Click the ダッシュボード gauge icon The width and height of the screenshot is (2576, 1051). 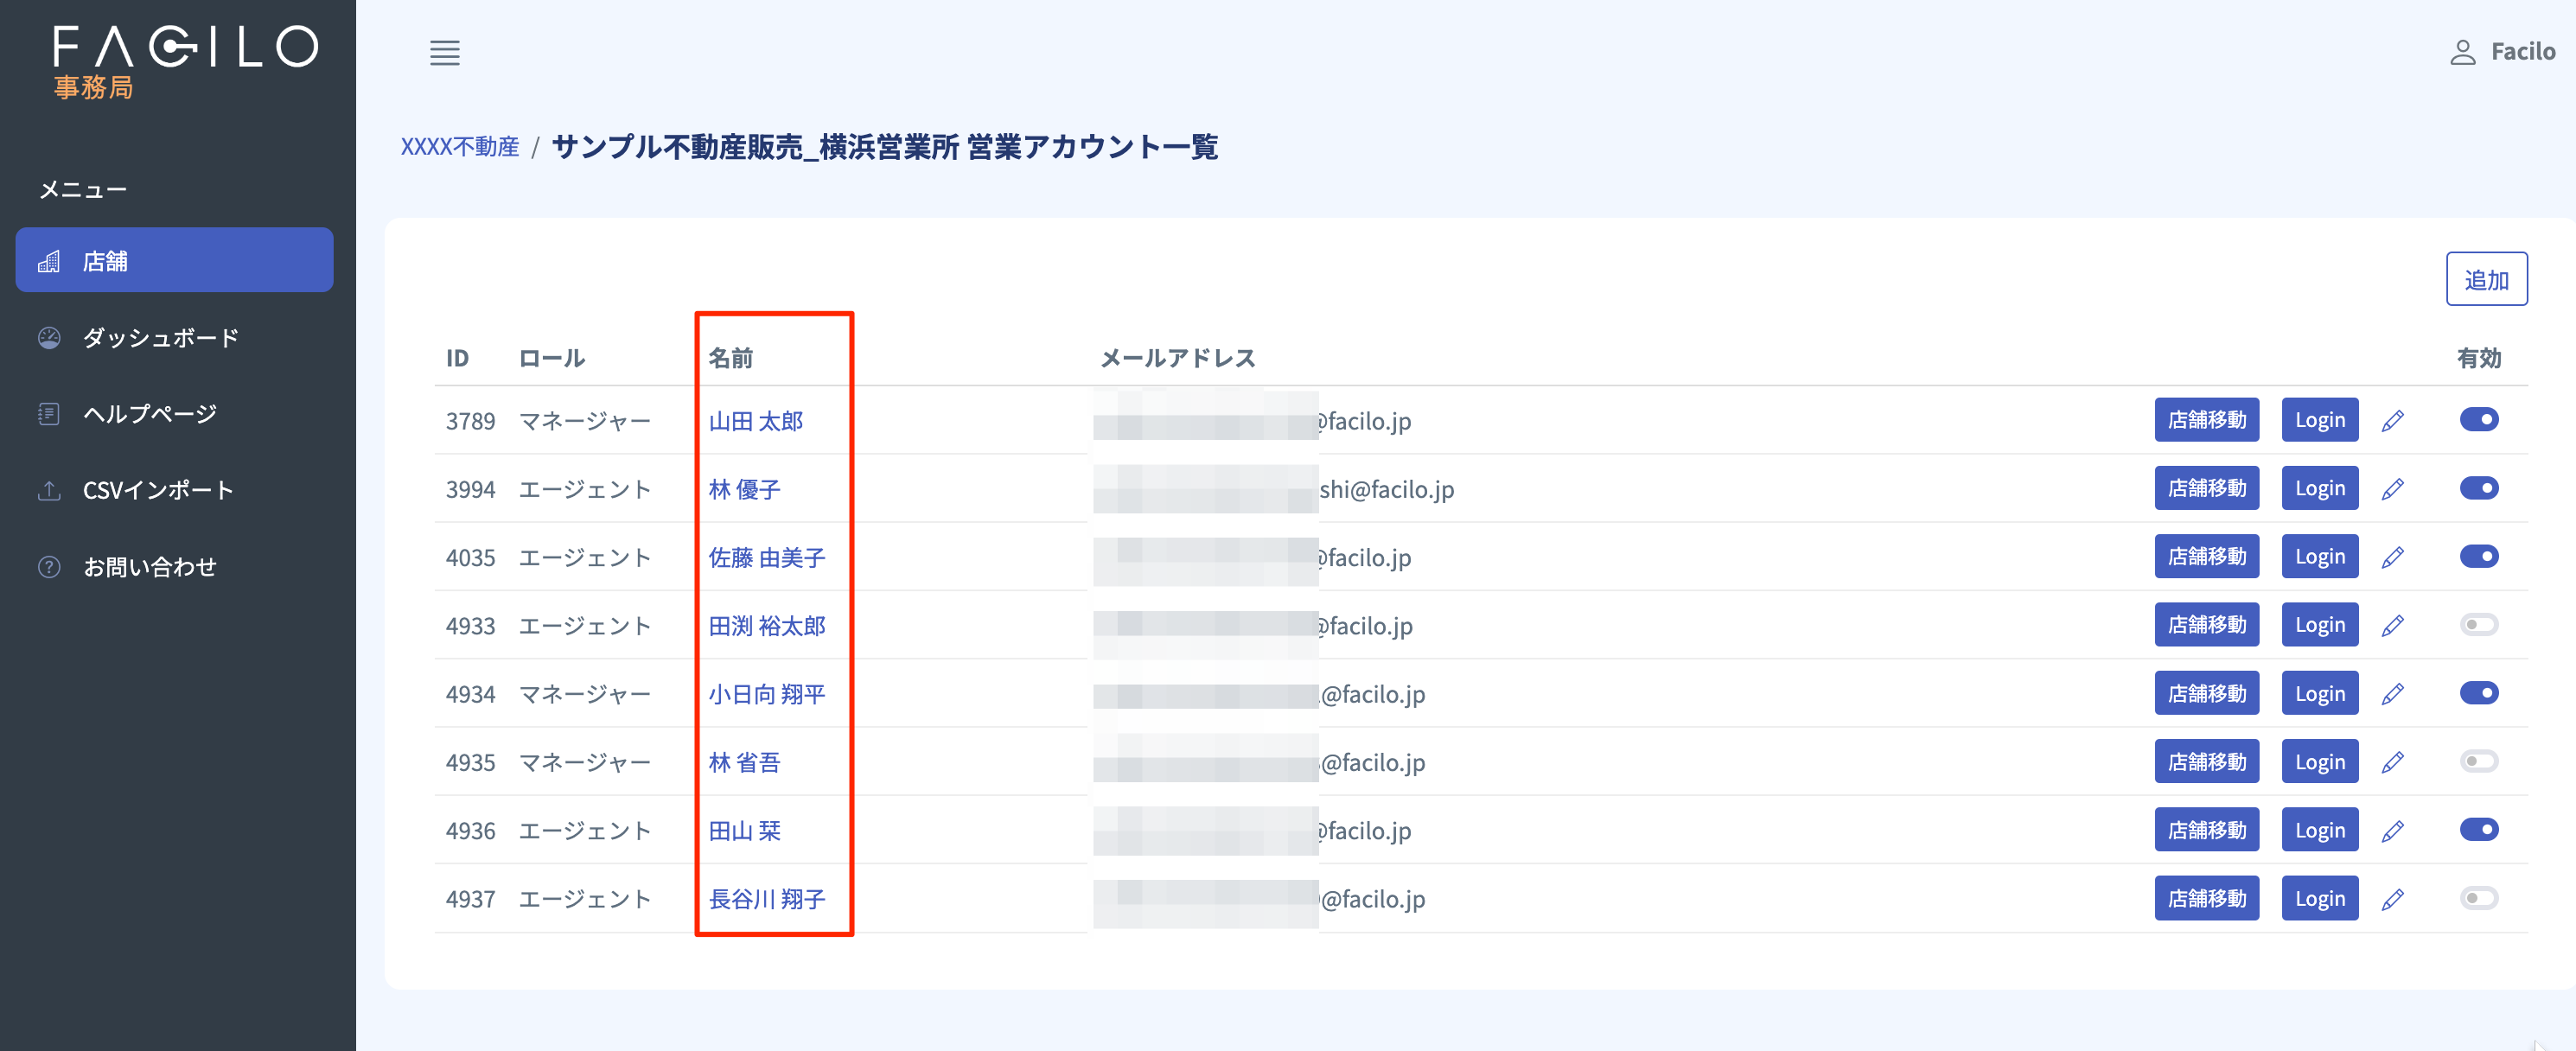(x=49, y=338)
